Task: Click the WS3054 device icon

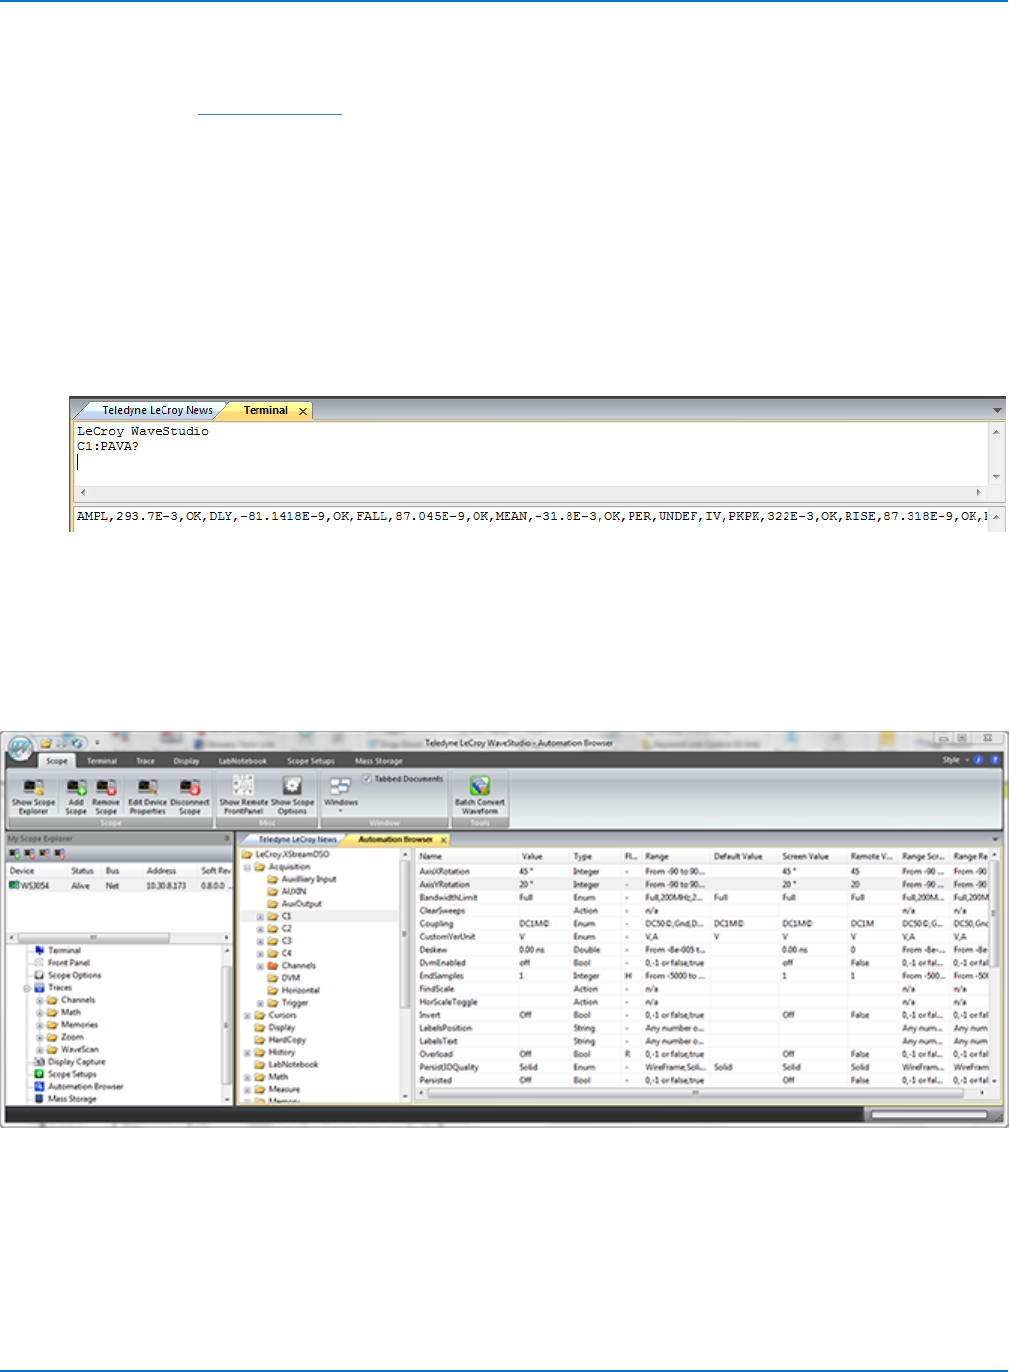Action: click(x=14, y=885)
